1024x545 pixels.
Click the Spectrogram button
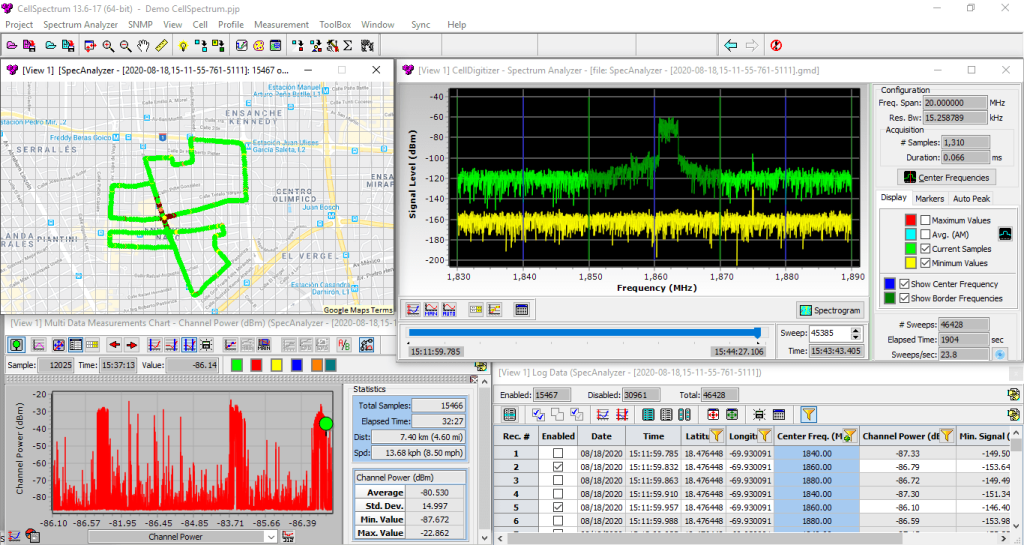pos(832,309)
